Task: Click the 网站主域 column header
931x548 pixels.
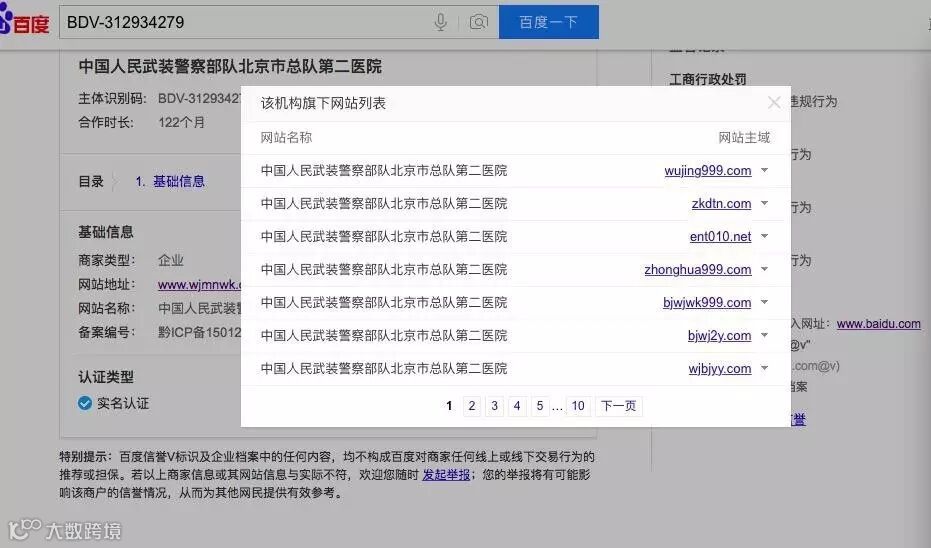Action: (744, 138)
